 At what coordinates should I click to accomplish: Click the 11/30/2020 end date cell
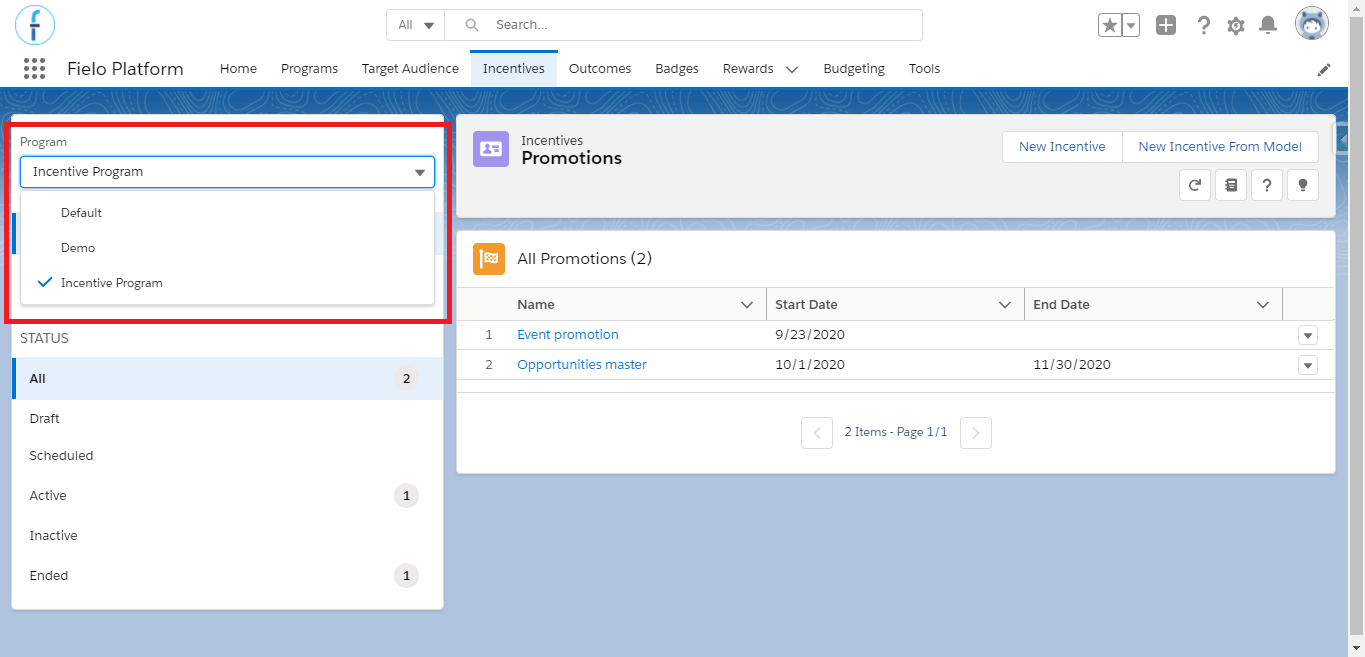(1153, 365)
